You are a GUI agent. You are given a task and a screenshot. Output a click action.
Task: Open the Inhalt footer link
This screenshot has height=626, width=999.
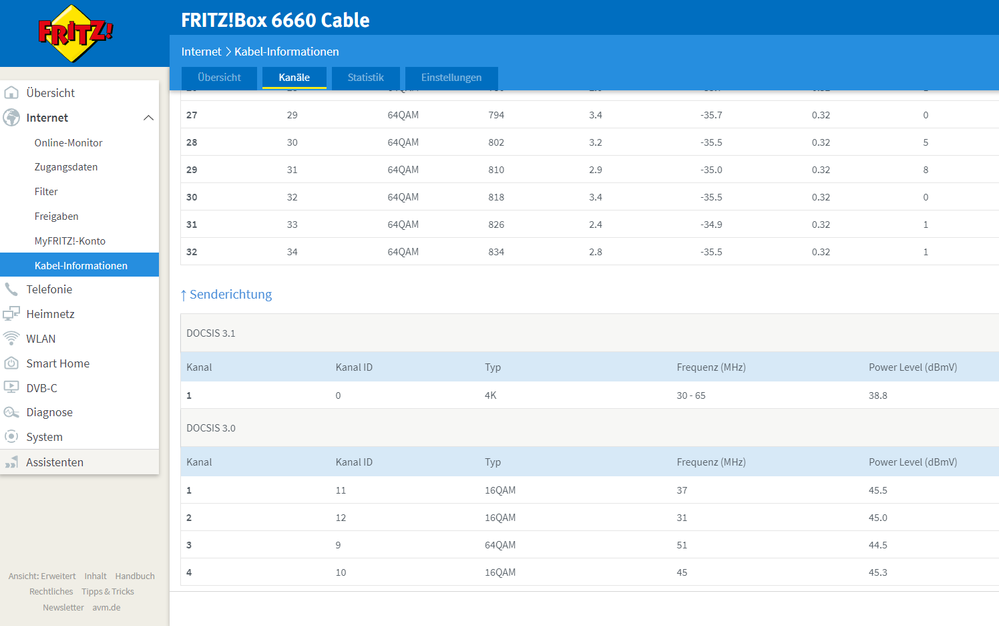[x=96, y=576]
